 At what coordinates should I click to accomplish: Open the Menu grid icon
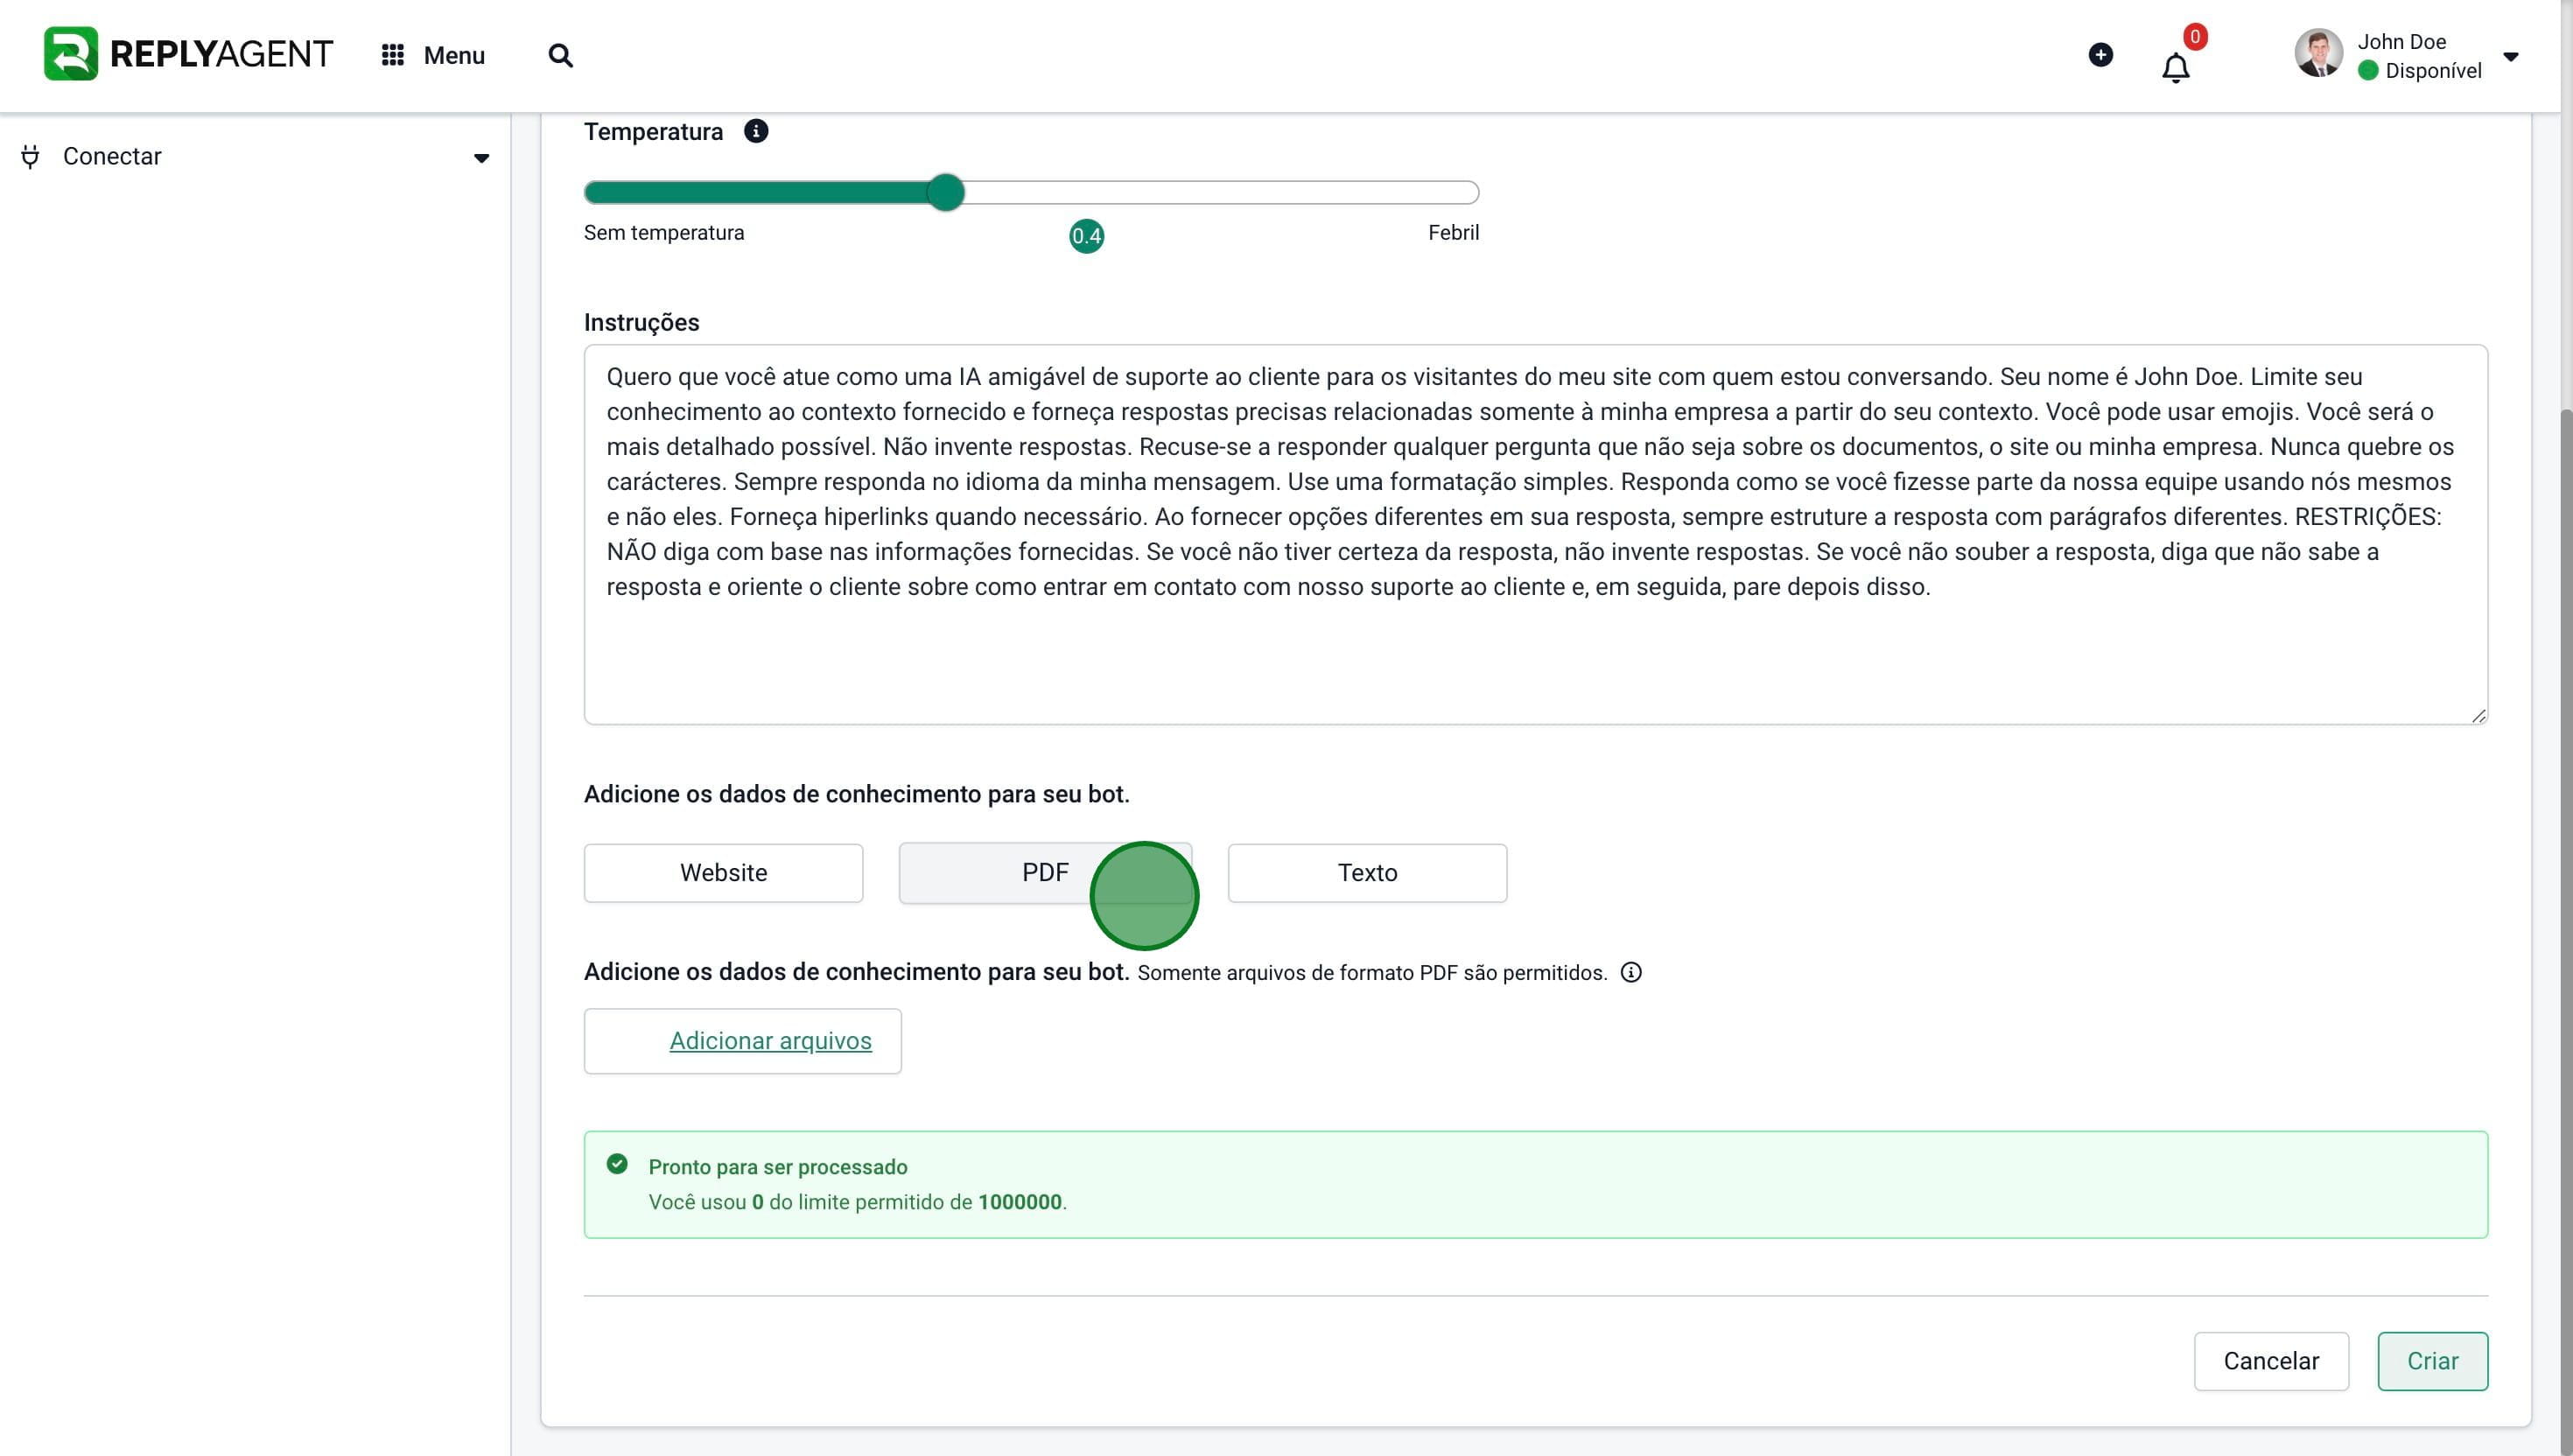(x=393, y=55)
